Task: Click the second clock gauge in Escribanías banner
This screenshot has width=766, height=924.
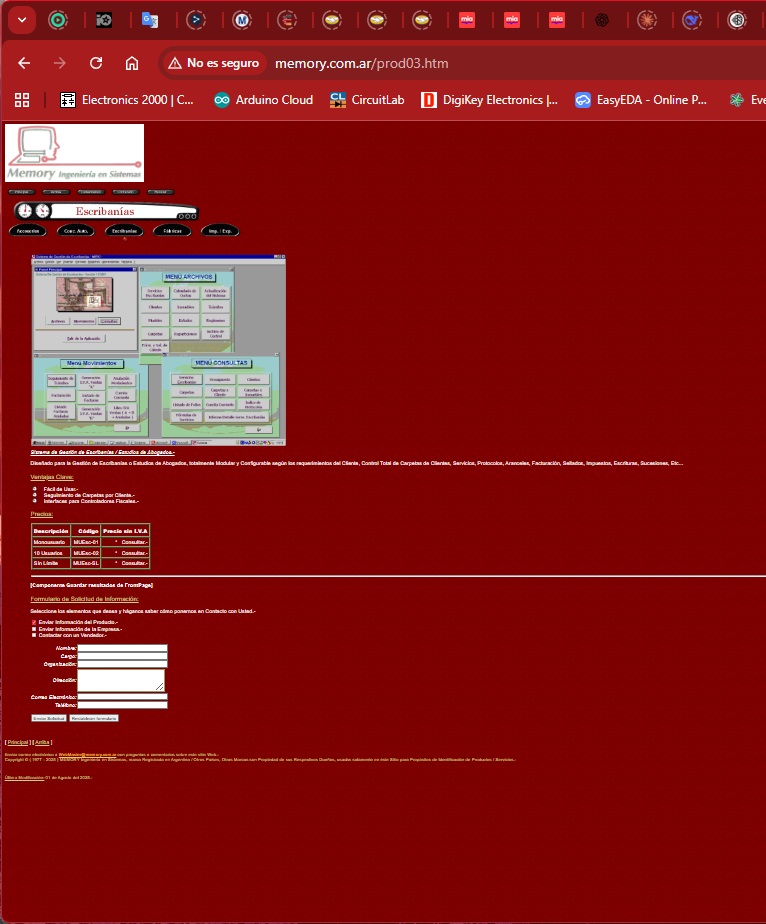Action: tap(42, 210)
